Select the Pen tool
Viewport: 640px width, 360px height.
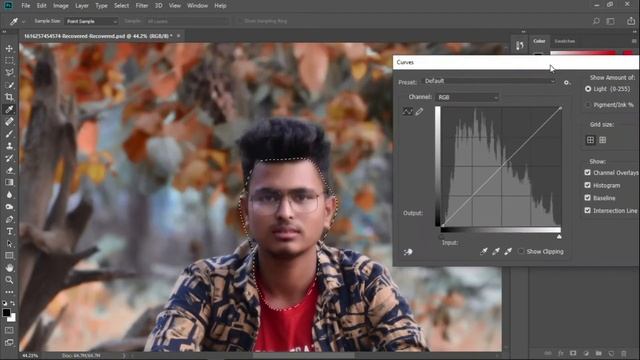[x=9, y=219]
